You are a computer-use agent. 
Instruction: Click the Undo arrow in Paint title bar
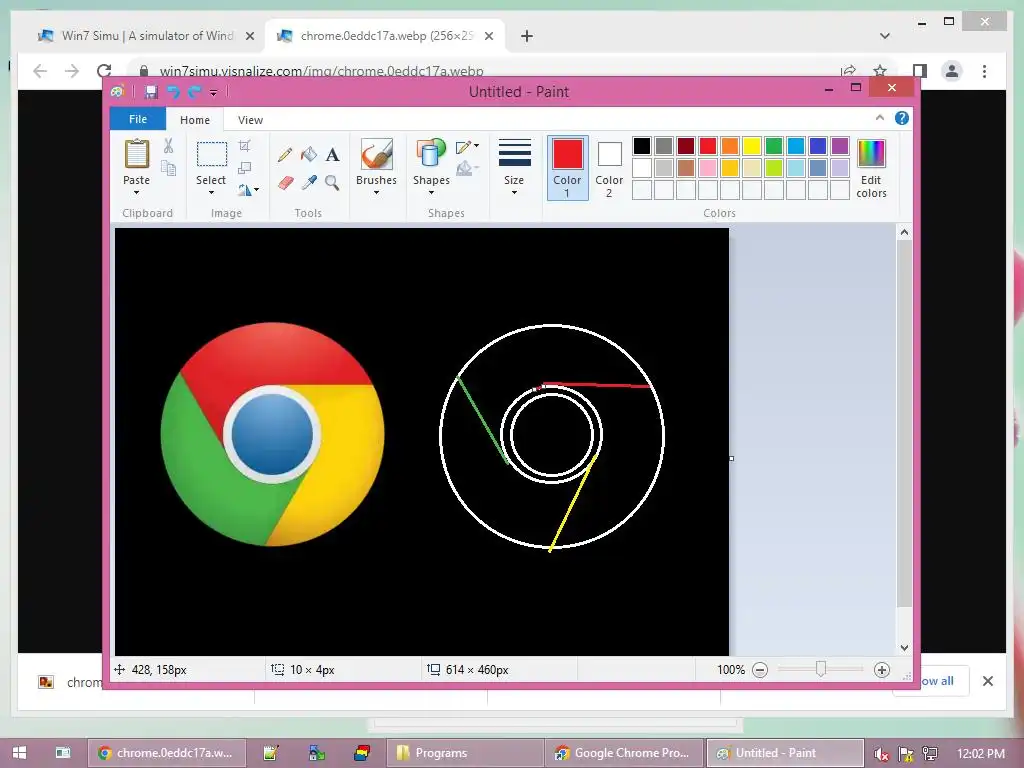coord(173,92)
